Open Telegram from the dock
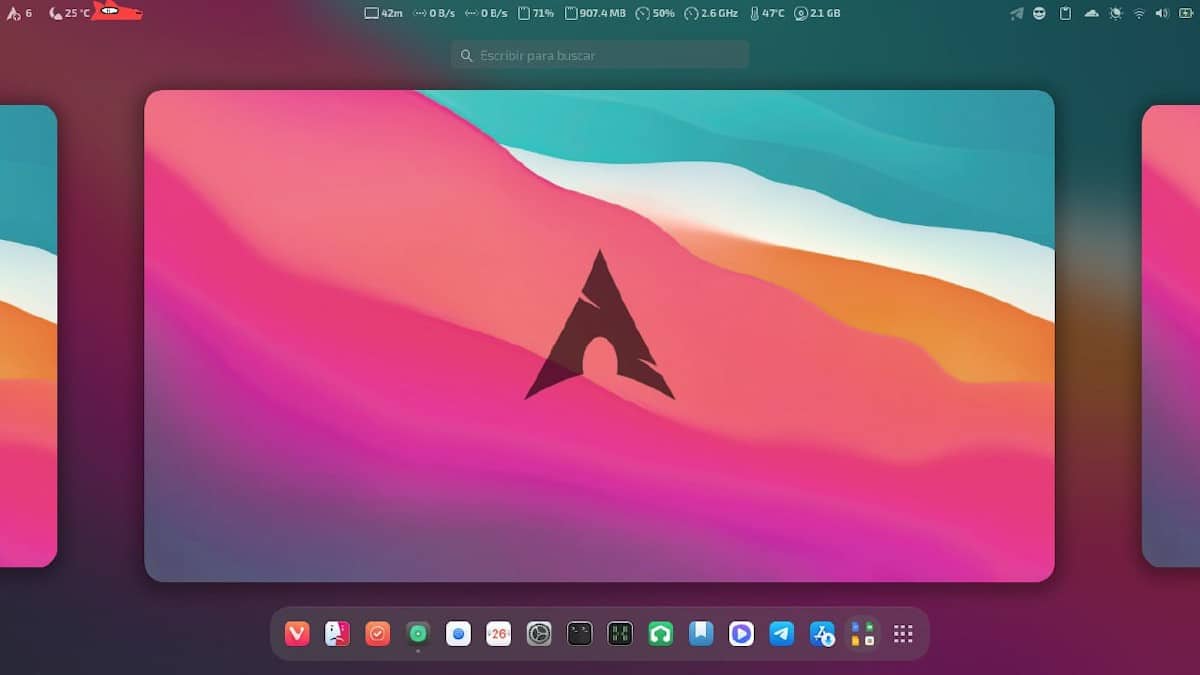1200x675 pixels. [782, 633]
